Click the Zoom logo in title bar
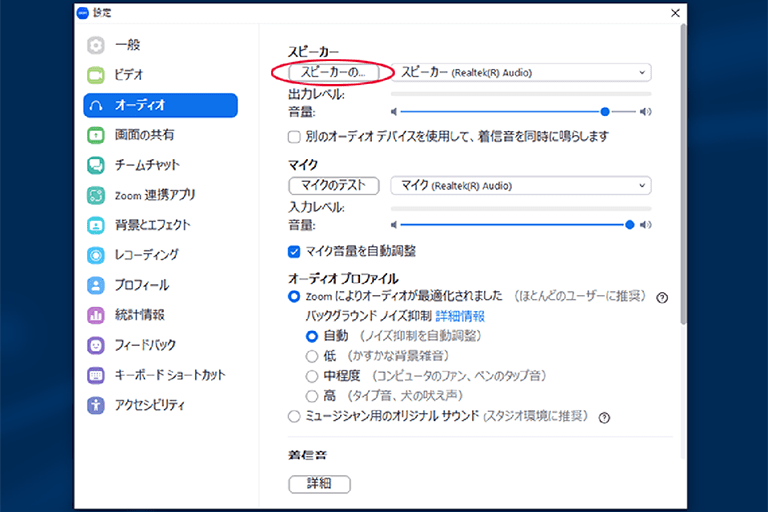768x512 pixels. [83, 13]
